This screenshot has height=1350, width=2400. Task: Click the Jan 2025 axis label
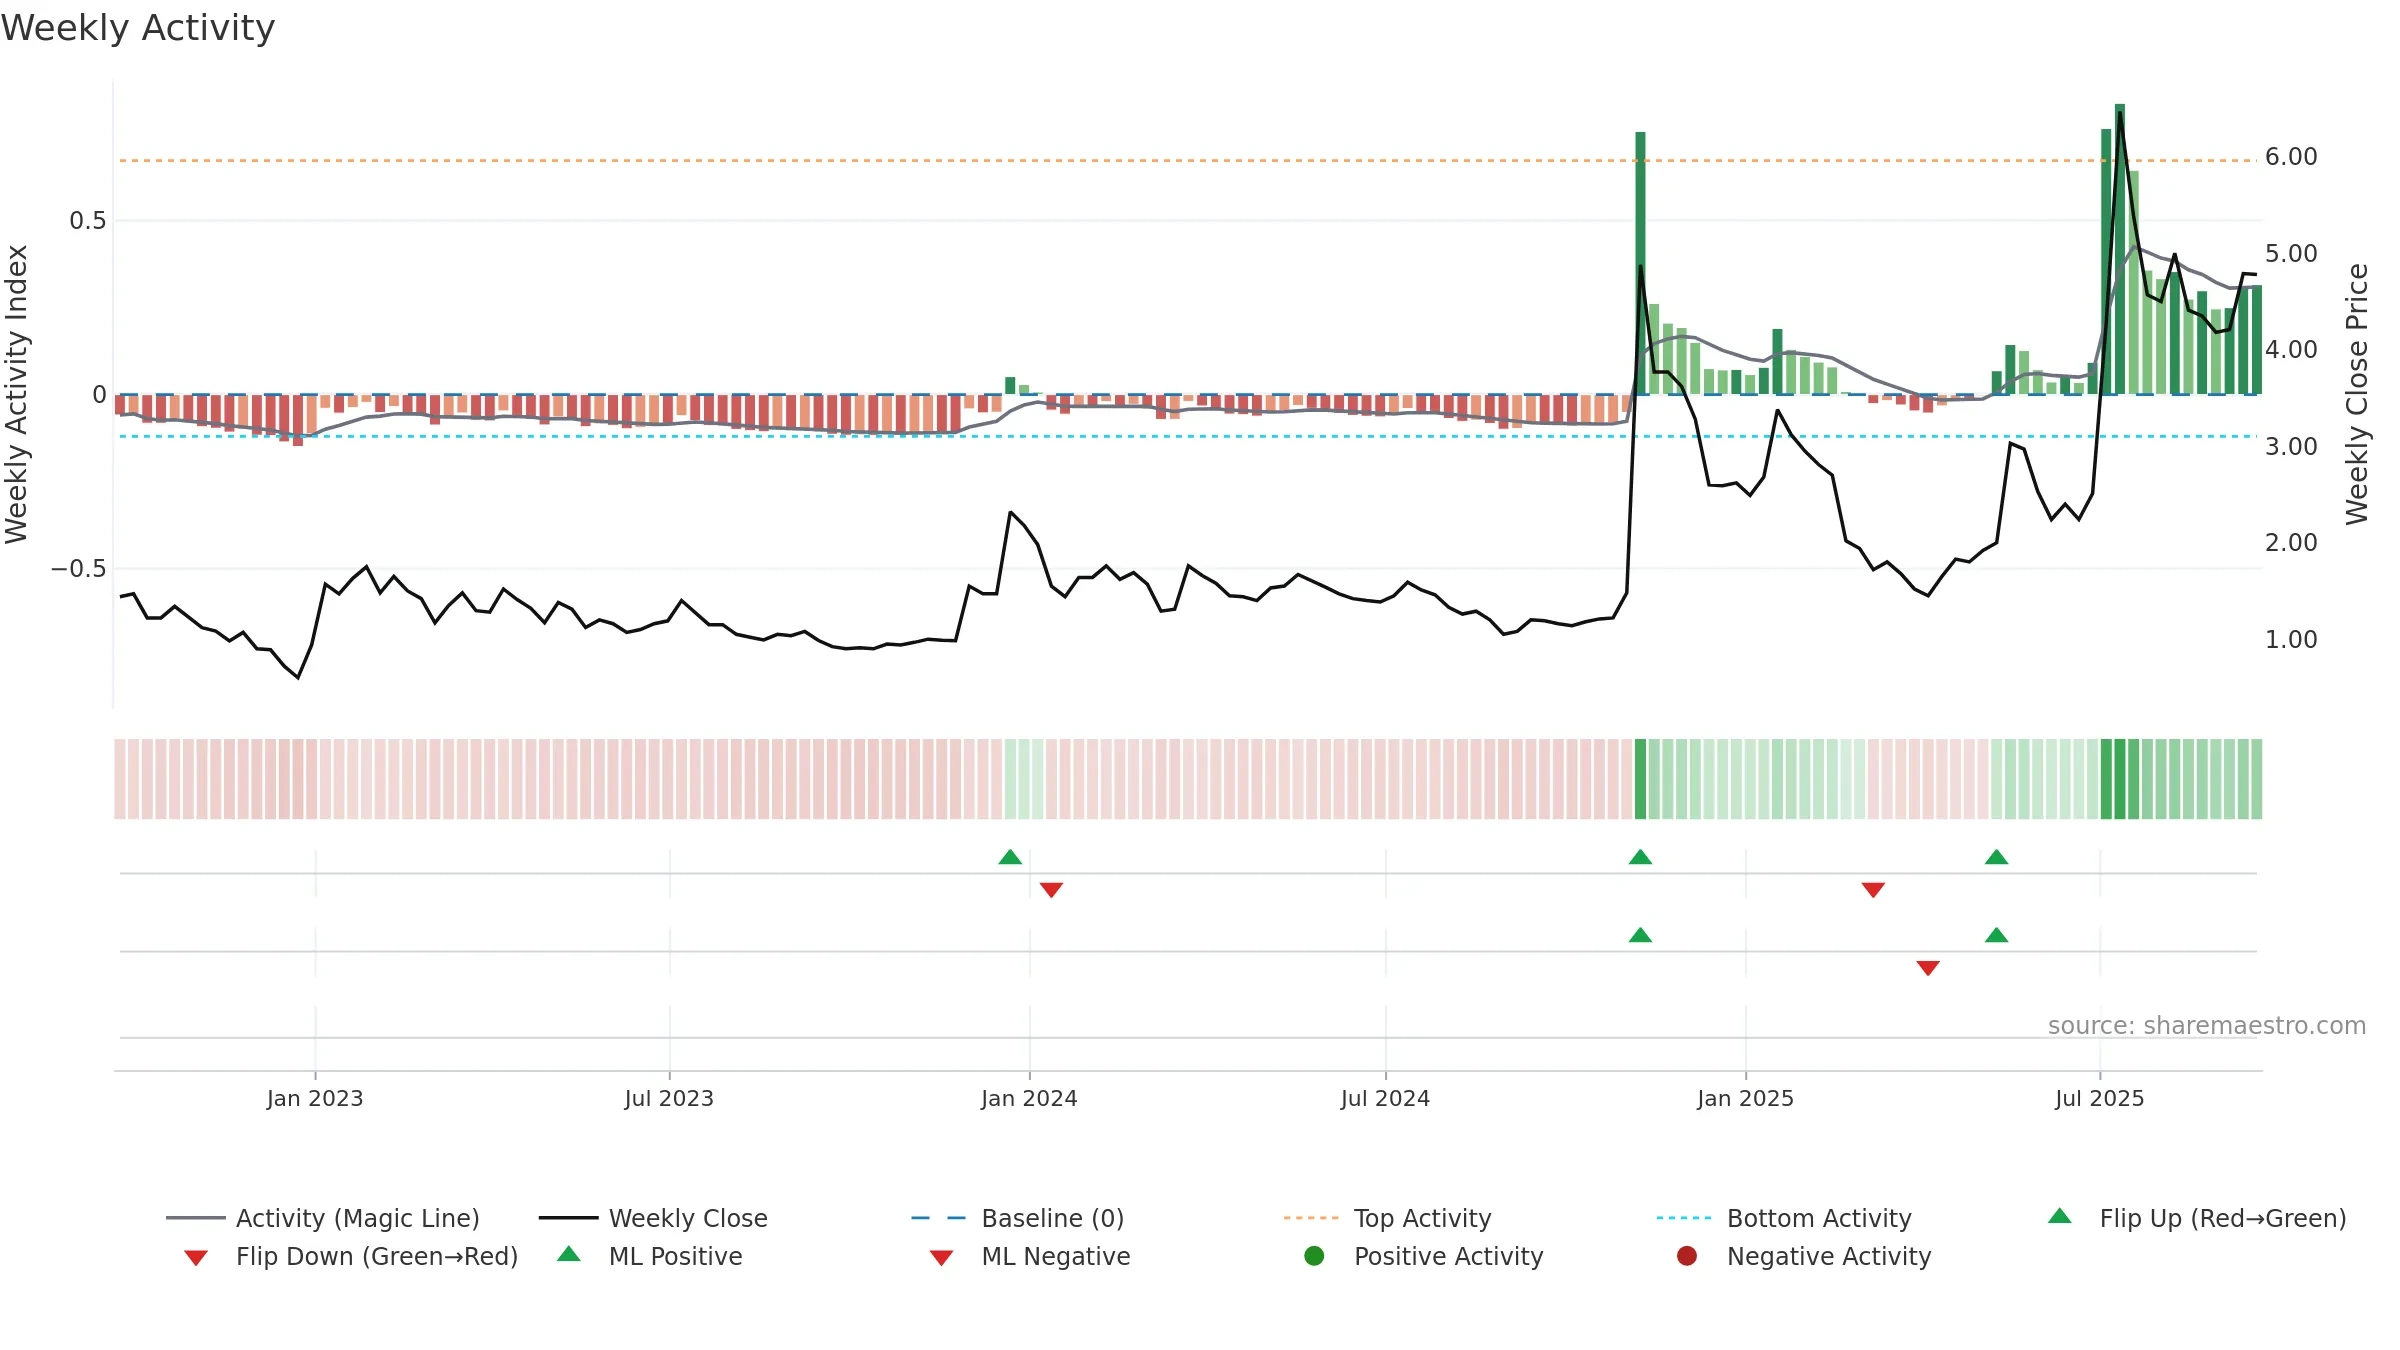coord(1745,1098)
